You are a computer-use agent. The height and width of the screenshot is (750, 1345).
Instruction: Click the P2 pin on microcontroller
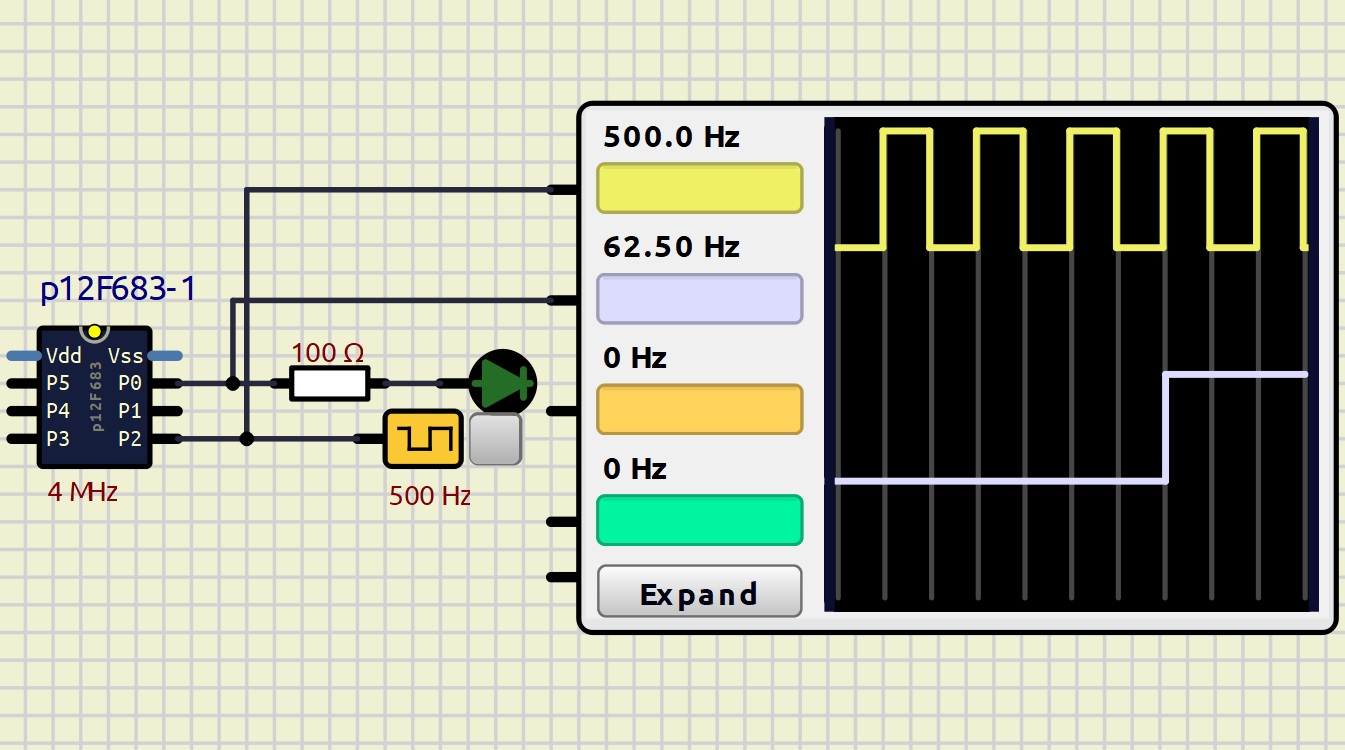tap(166, 438)
